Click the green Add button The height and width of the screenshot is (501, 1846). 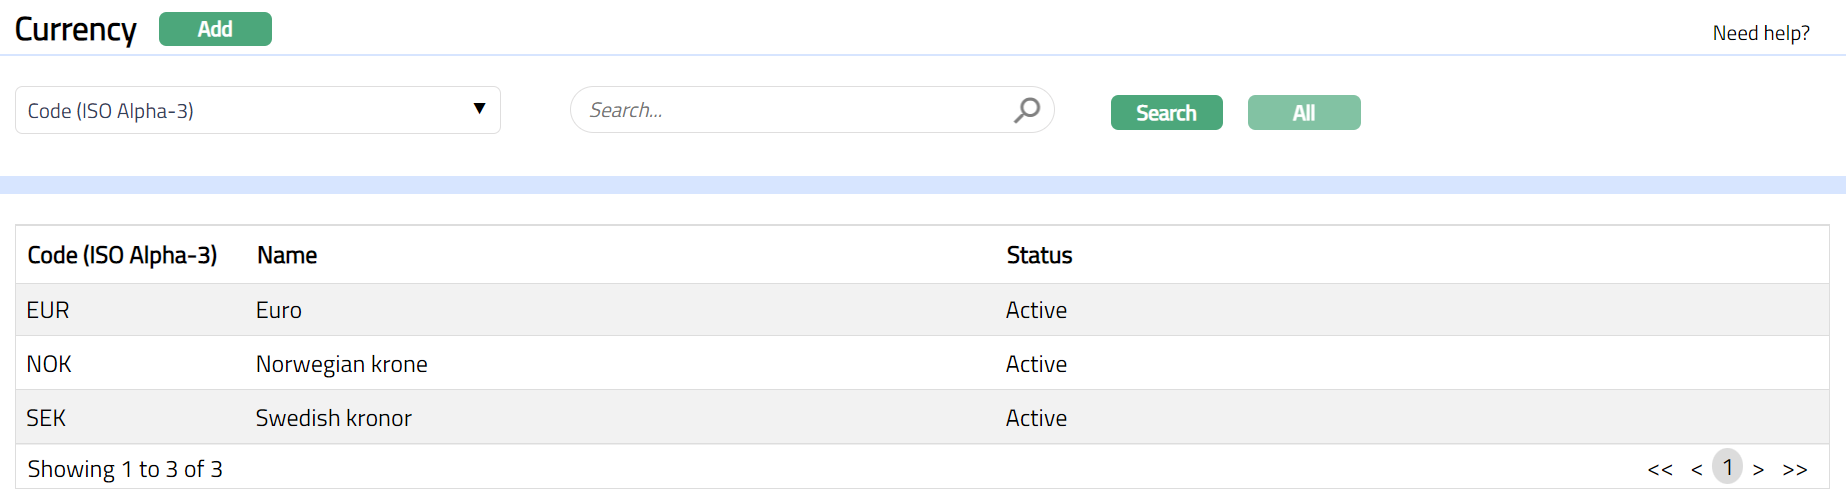tap(215, 29)
